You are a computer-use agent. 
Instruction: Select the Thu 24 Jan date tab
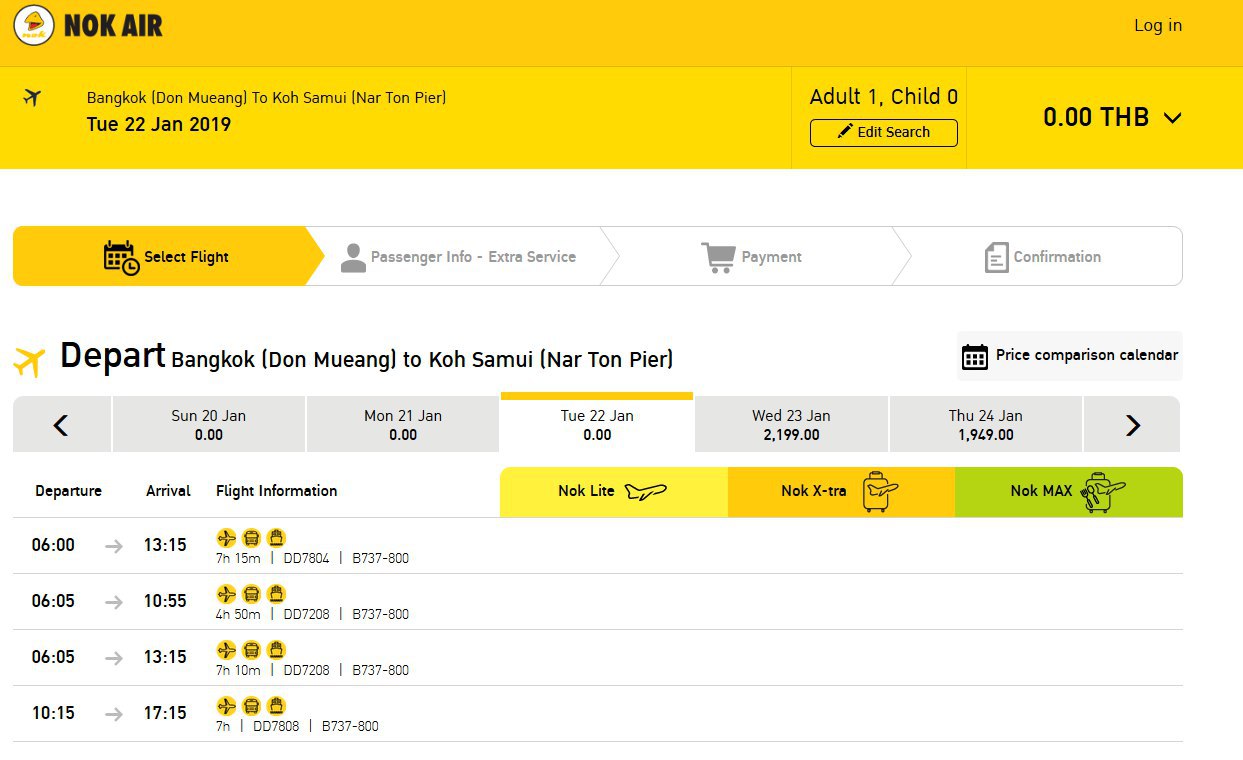click(985, 425)
